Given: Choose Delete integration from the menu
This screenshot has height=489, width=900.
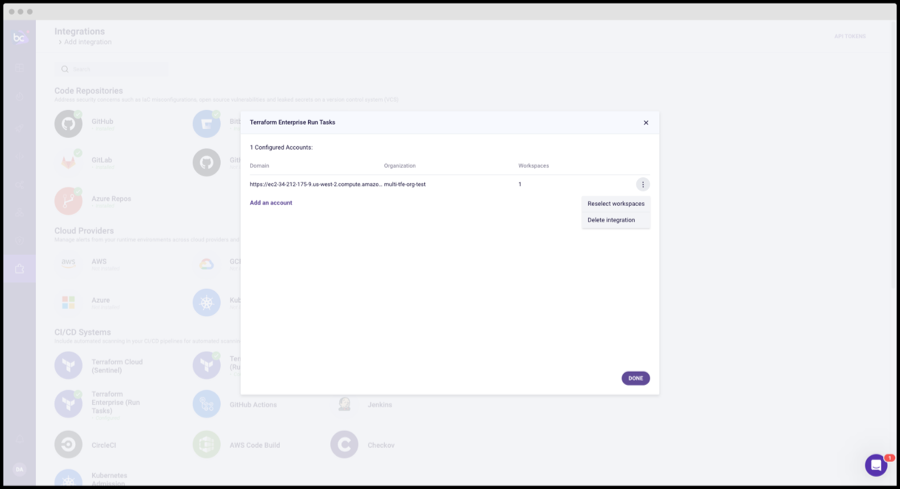Looking at the screenshot, I should (616, 220).
